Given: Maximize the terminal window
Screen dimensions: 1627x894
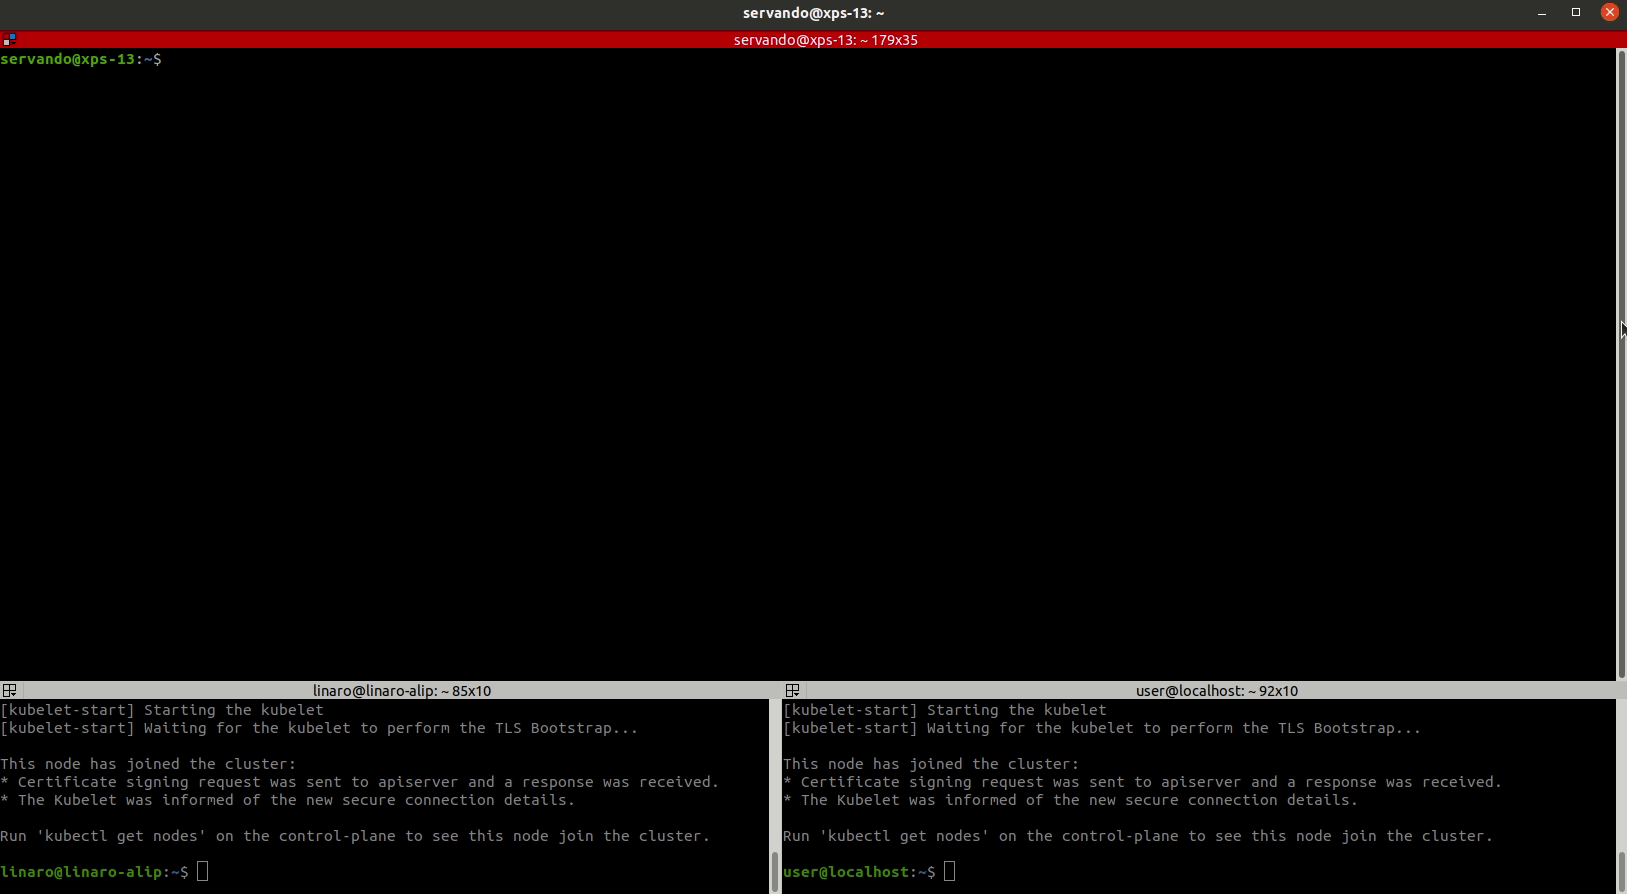Looking at the screenshot, I should coord(1576,13).
